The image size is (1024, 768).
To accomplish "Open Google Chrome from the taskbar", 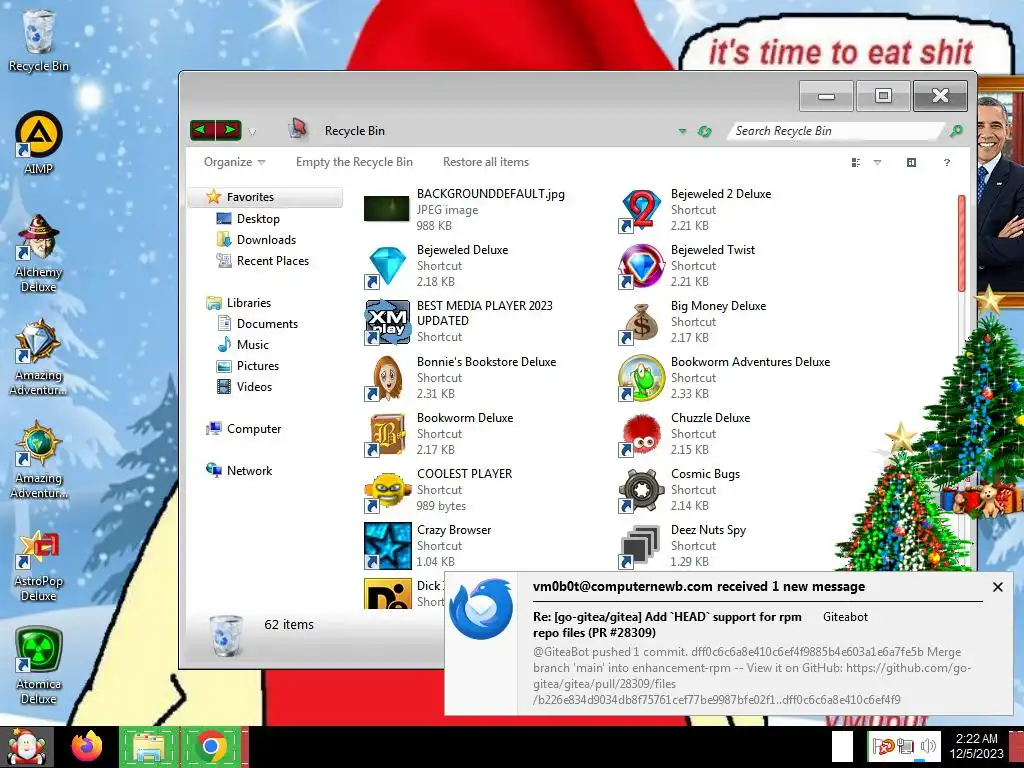I will pyautogui.click(x=211, y=747).
